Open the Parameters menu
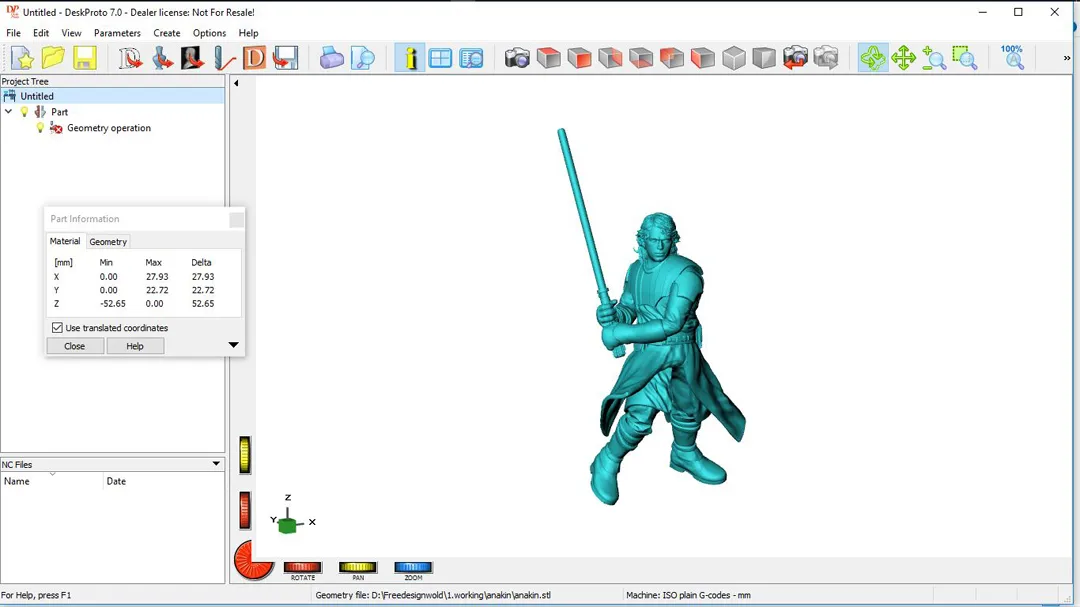Screen dimensions: 1080x607 [x=117, y=33]
